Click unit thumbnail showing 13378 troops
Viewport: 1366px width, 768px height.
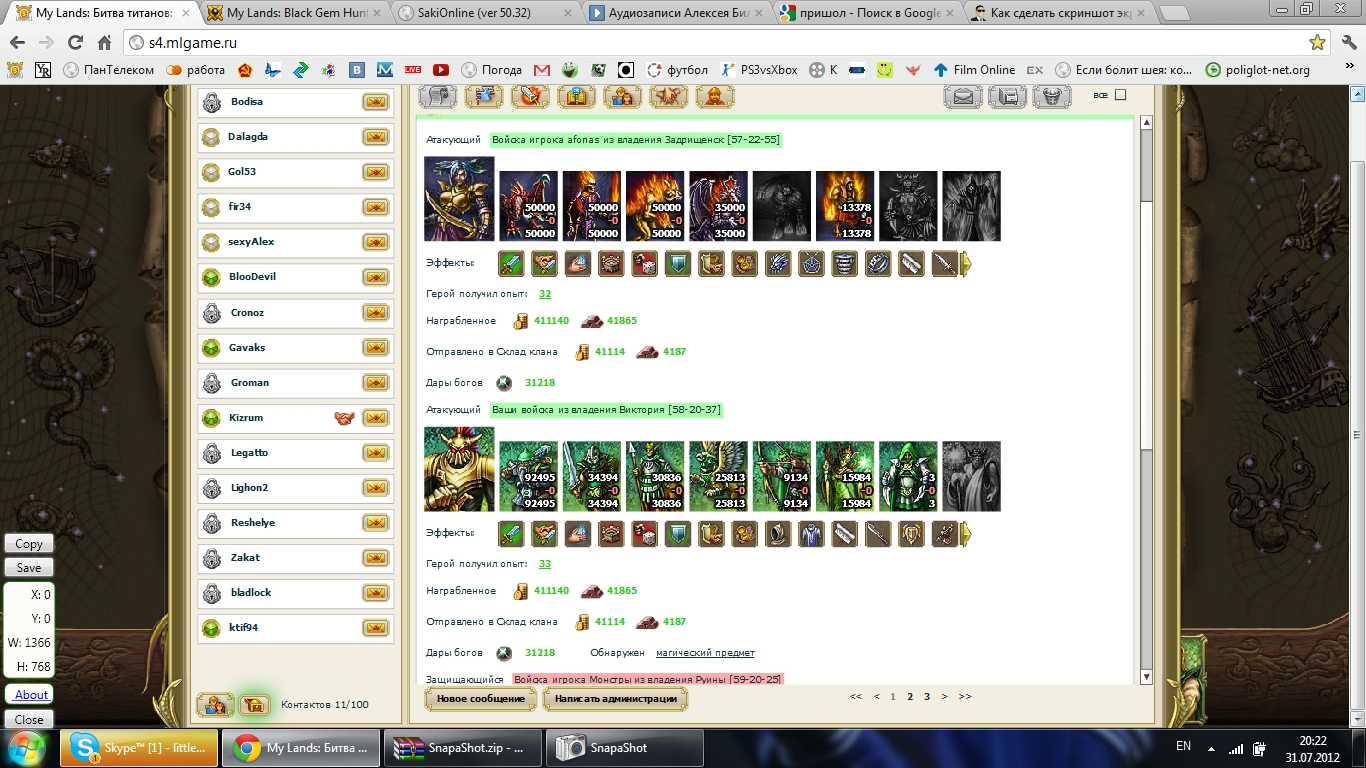(x=845, y=206)
